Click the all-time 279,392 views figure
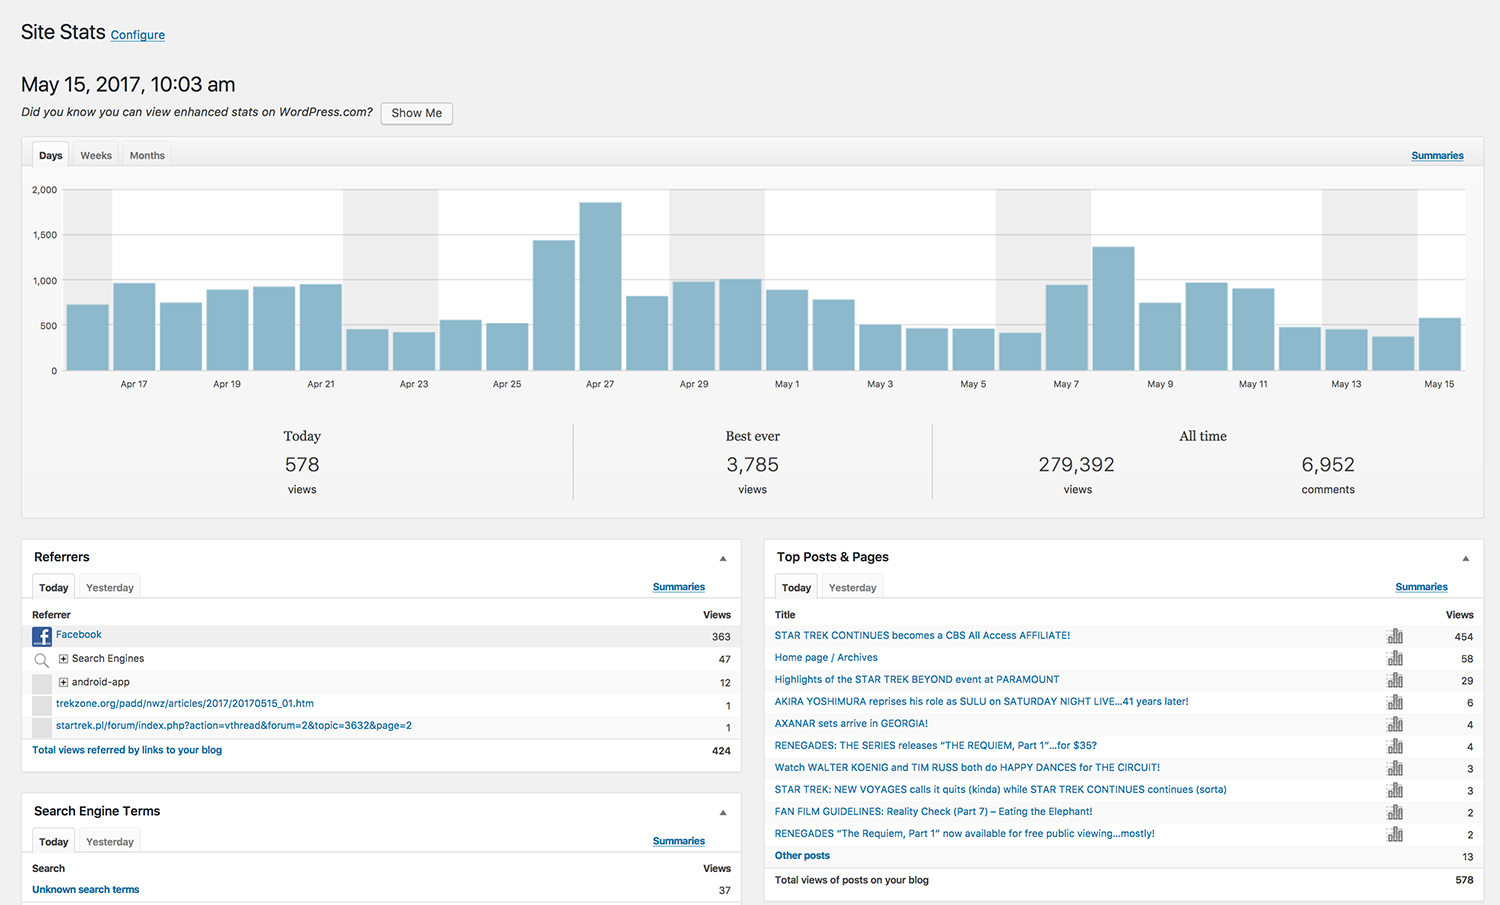This screenshot has height=905, width=1500. 1076,465
